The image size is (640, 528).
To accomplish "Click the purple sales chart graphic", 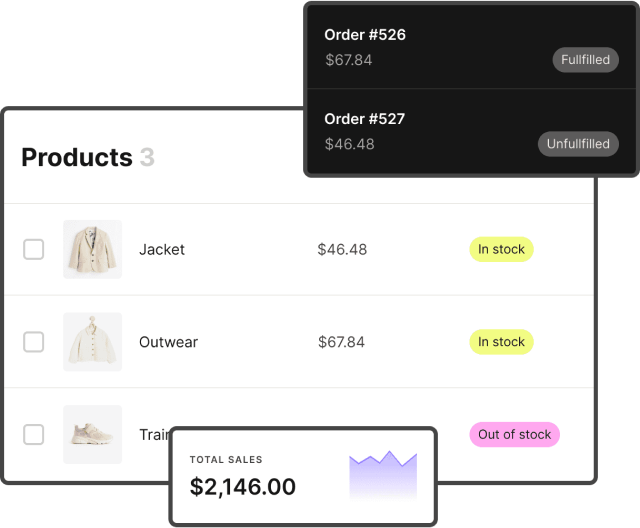I will pos(383,475).
